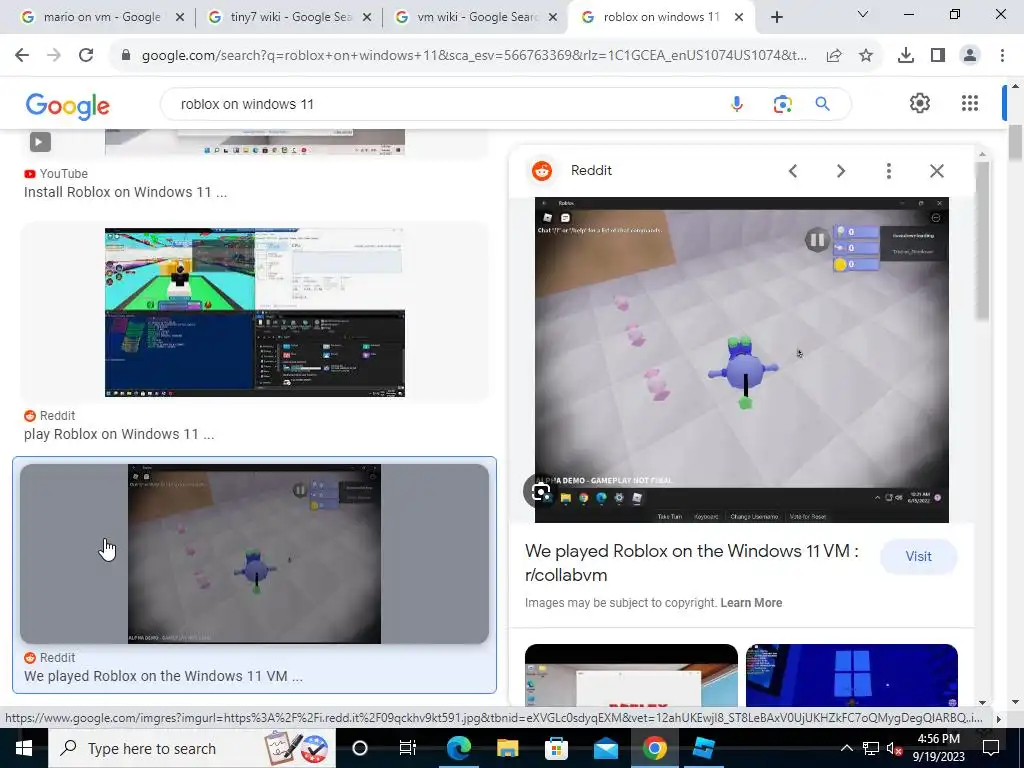Image resolution: width=1024 pixels, height=768 pixels.
Task: Switch to the 'mario on vm' tab
Action: point(103,17)
